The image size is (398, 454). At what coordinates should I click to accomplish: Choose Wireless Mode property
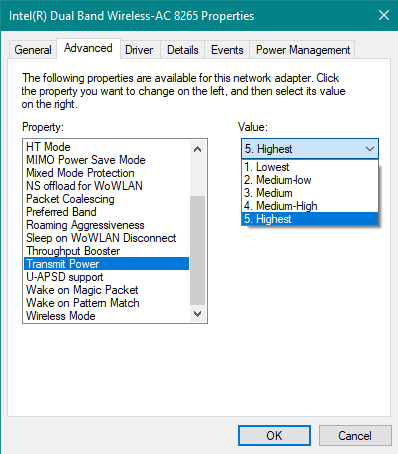(x=106, y=316)
